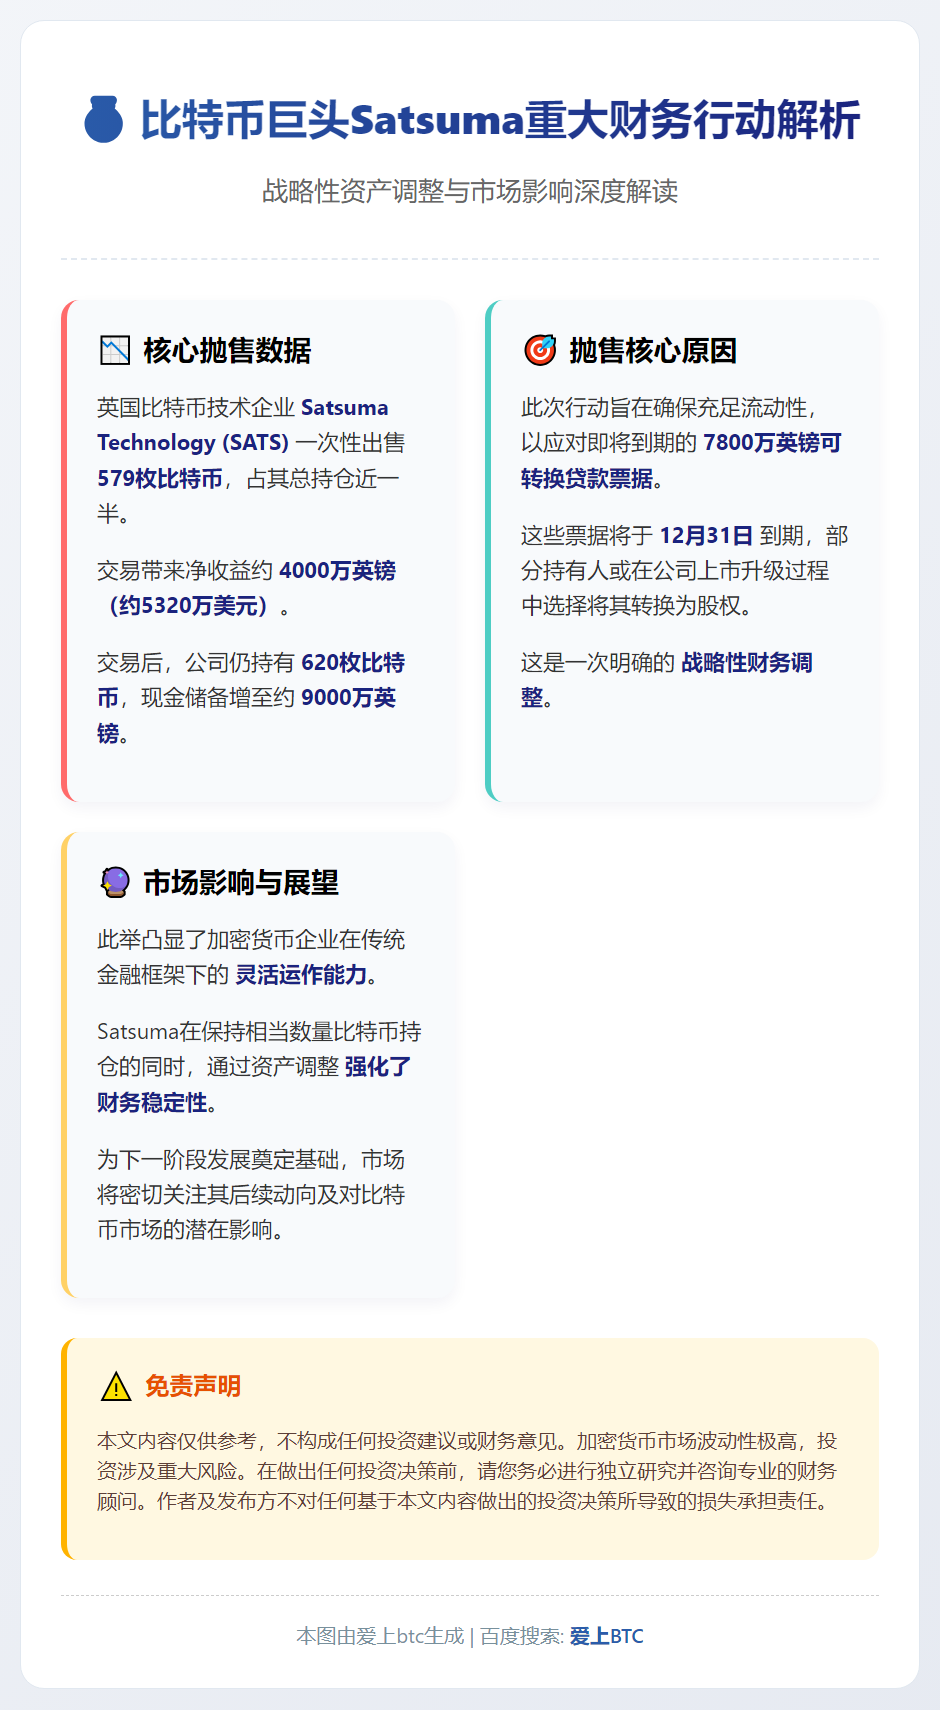Click the 市场影响与展望 heading
940x1710 pixels.
[241, 882]
